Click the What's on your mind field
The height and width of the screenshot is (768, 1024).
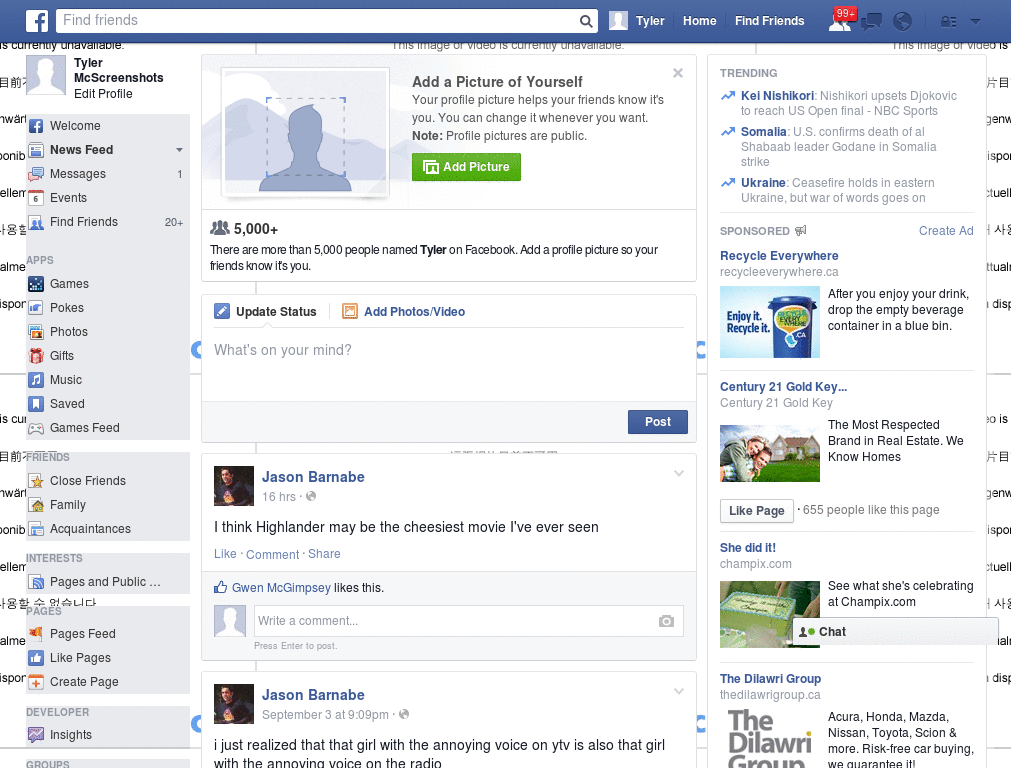click(449, 364)
